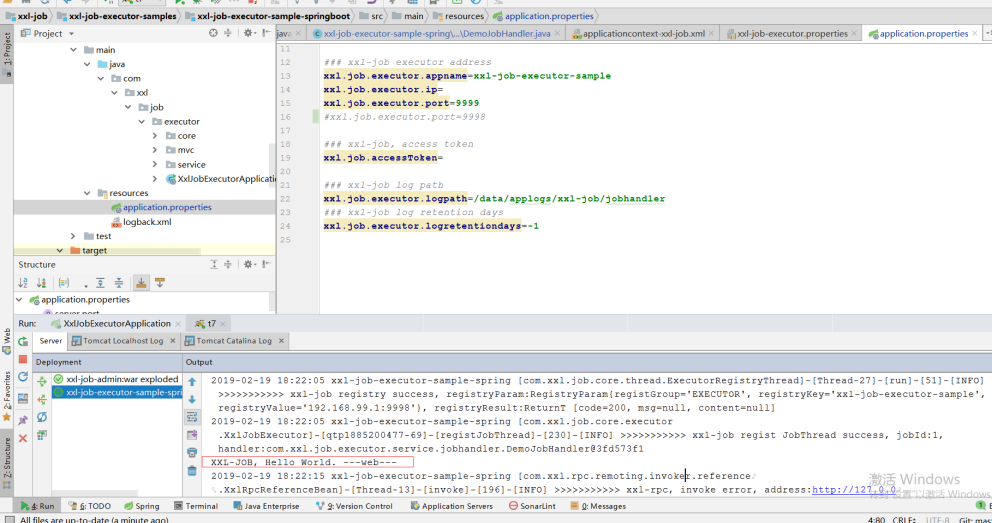992x523 pixels.
Task: Toggle Autoscroll from Source in Structure
Action: coord(160,283)
